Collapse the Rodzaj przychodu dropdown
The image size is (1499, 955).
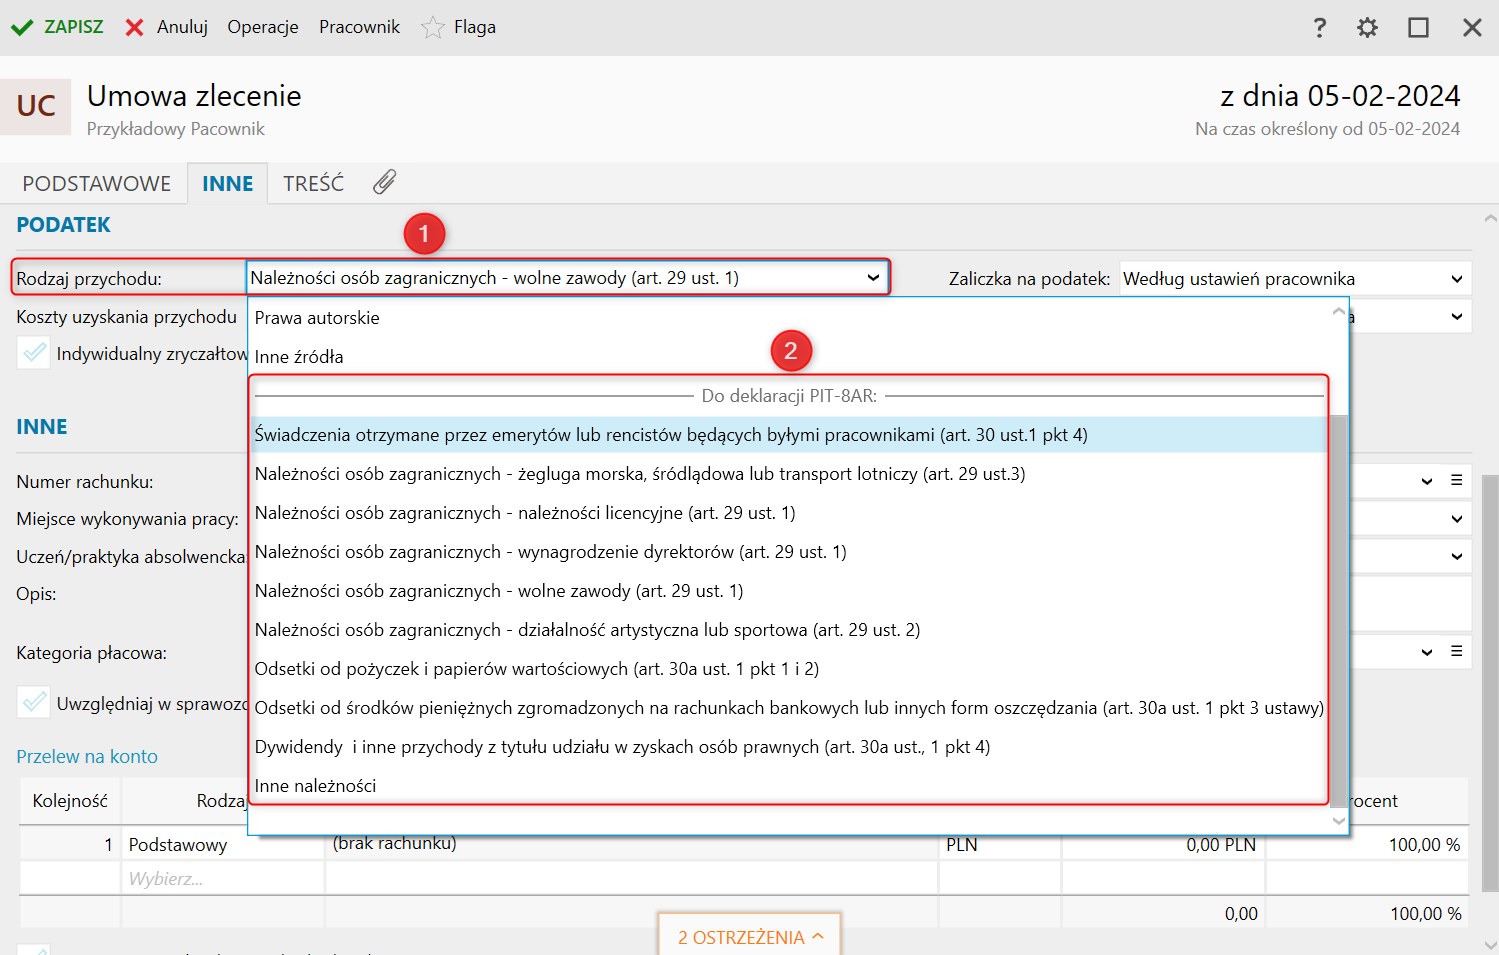pyautogui.click(x=873, y=278)
